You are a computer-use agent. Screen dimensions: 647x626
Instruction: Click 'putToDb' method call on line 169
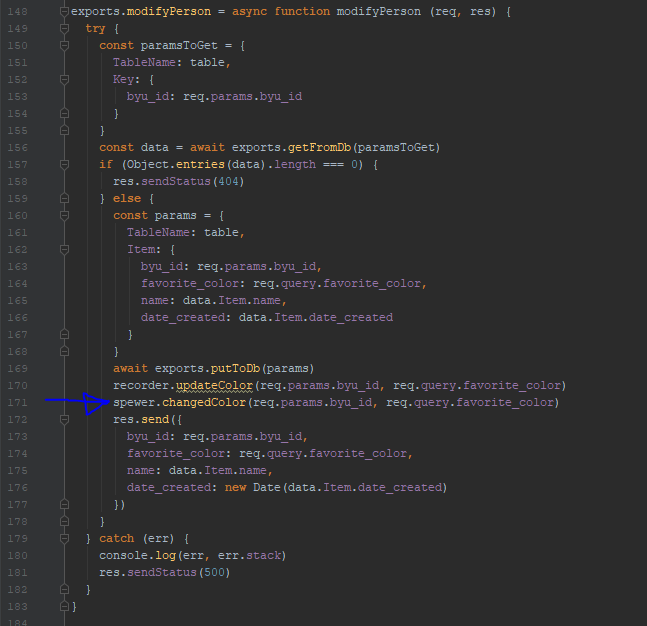click(x=235, y=369)
